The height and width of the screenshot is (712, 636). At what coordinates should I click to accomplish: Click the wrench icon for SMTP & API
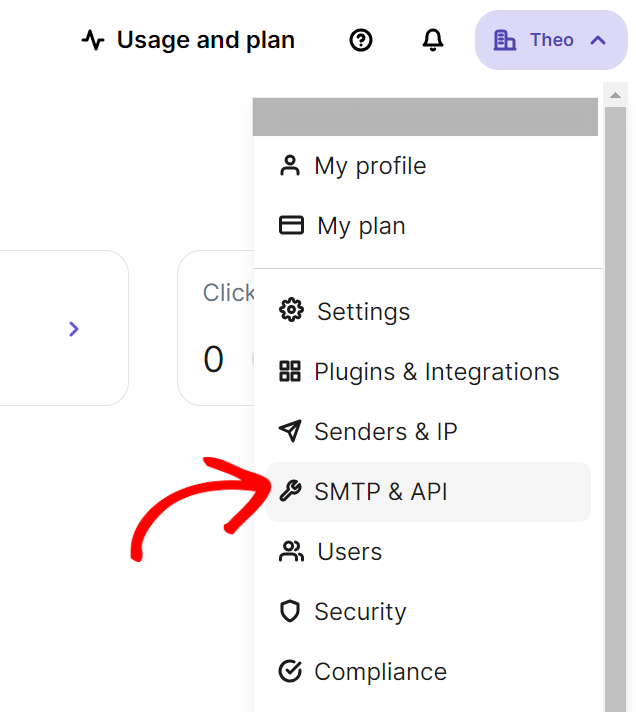(290, 491)
